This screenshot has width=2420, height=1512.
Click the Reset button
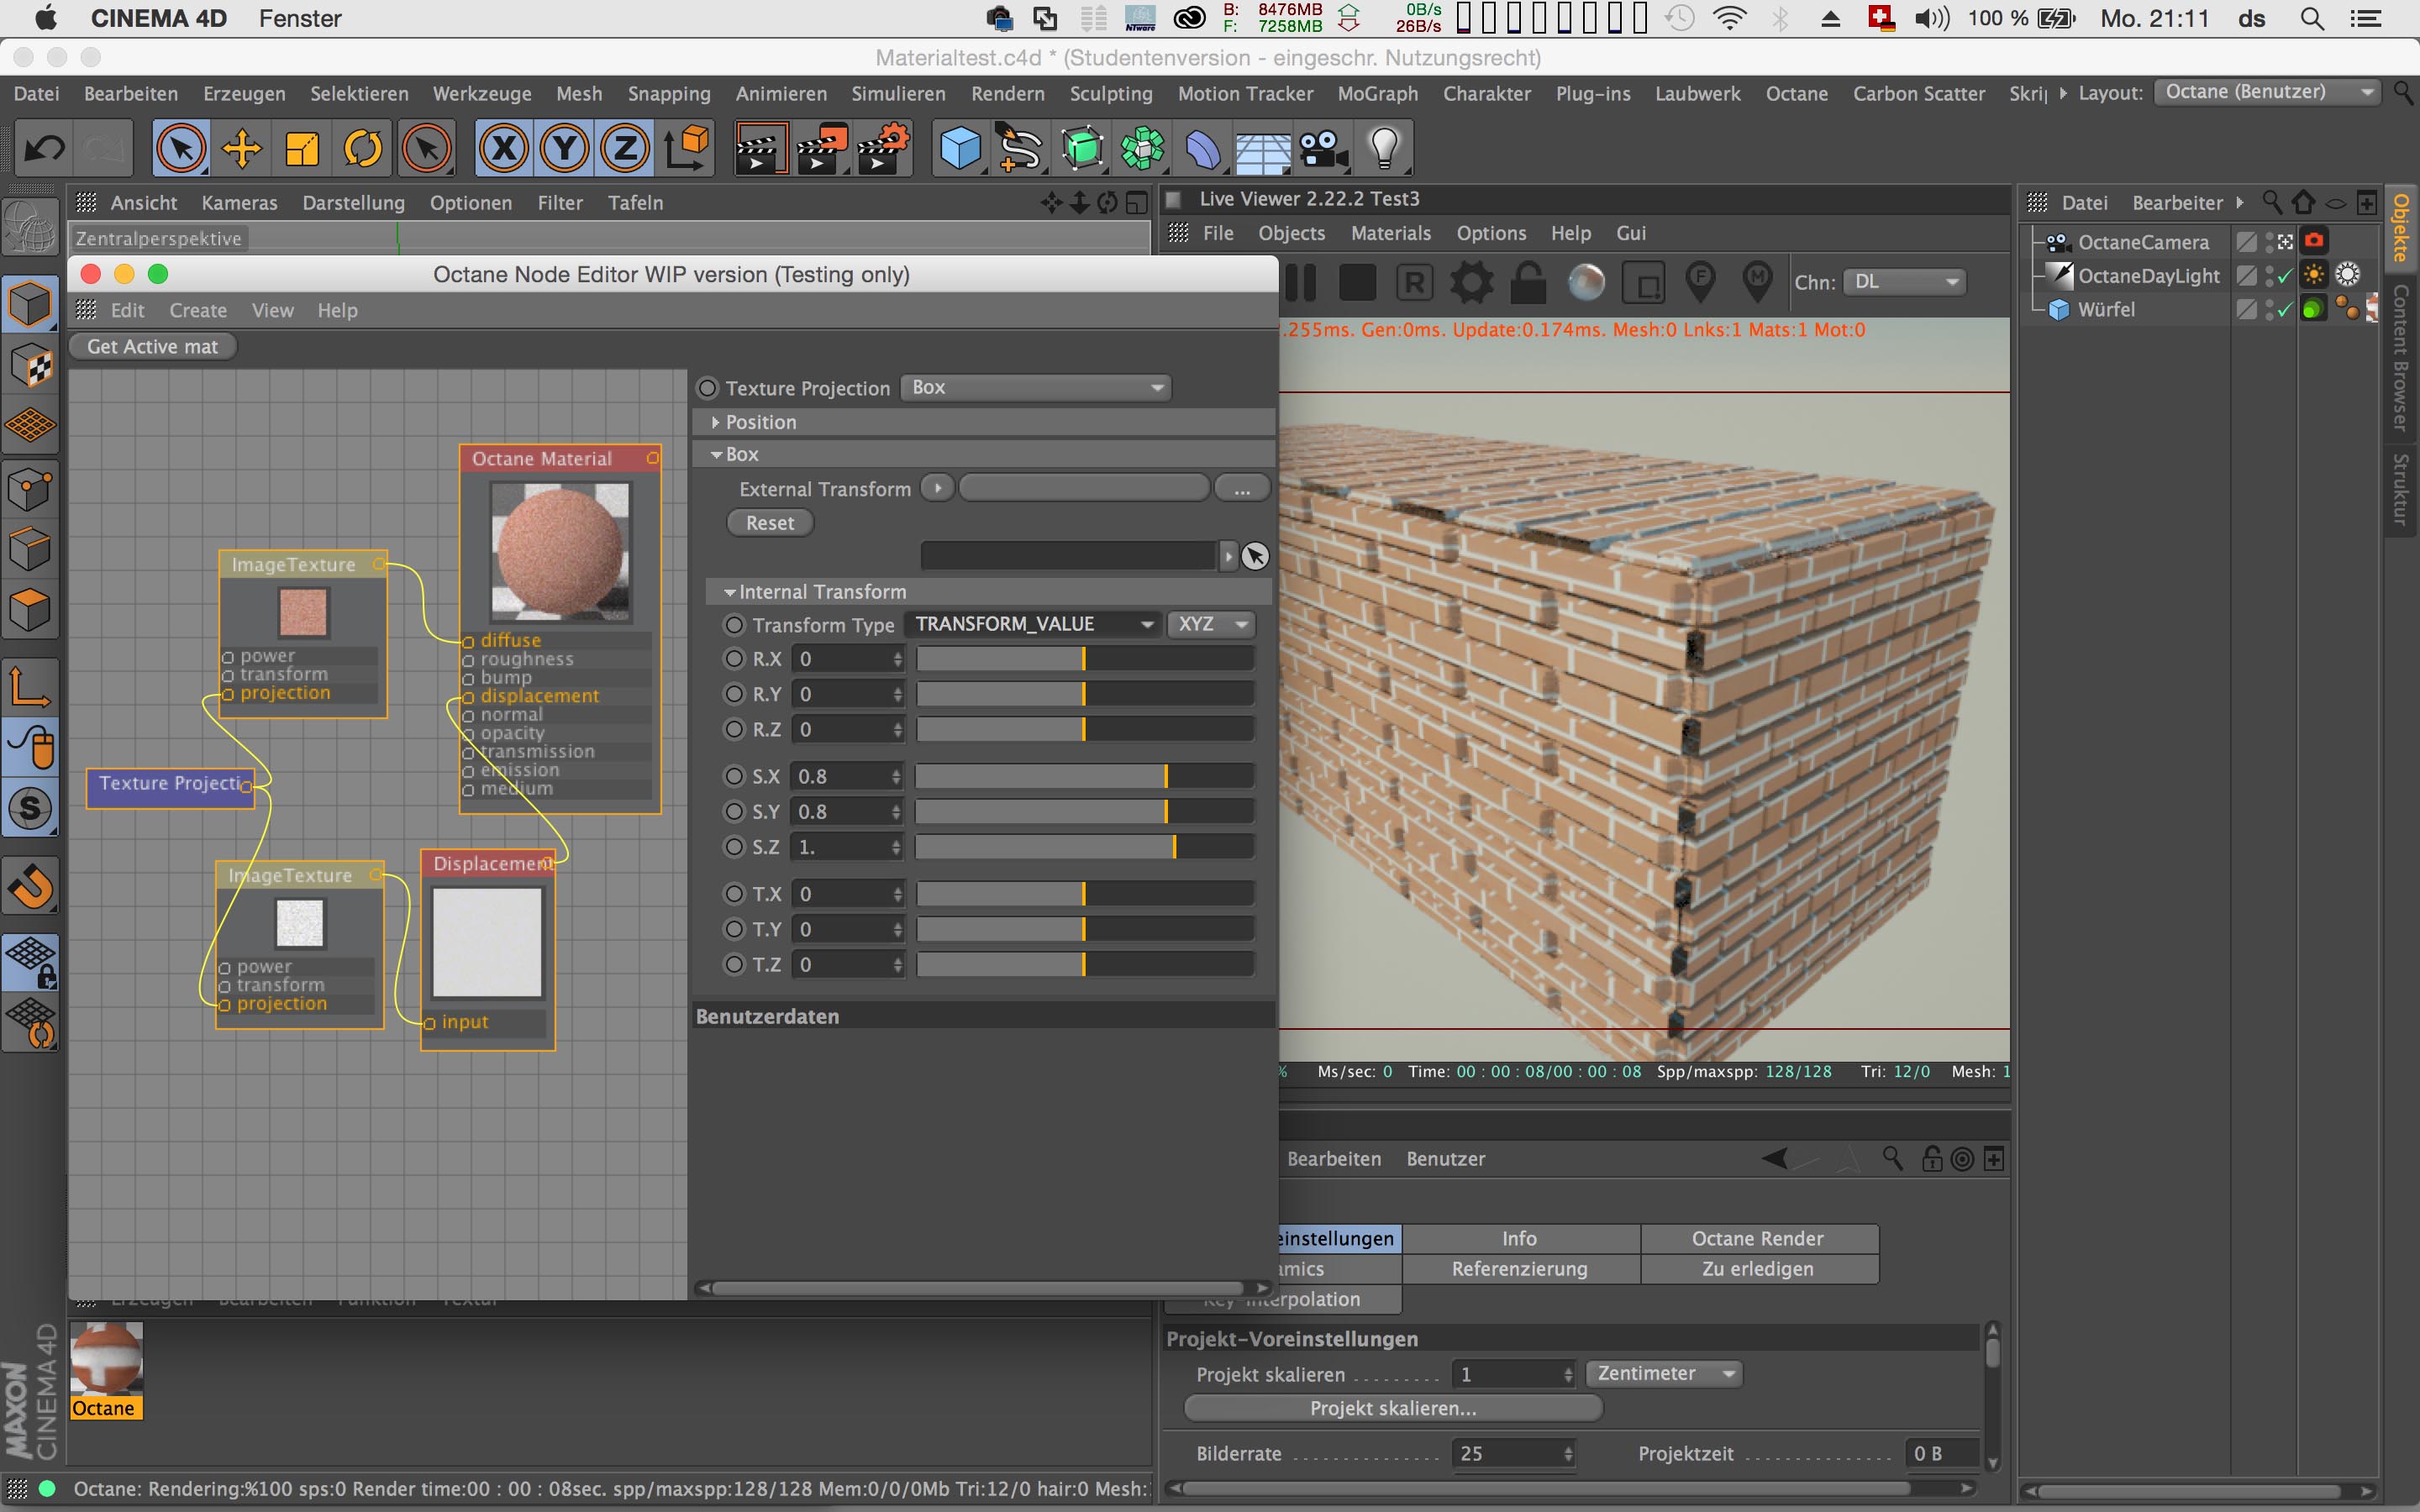click(769, 523)
